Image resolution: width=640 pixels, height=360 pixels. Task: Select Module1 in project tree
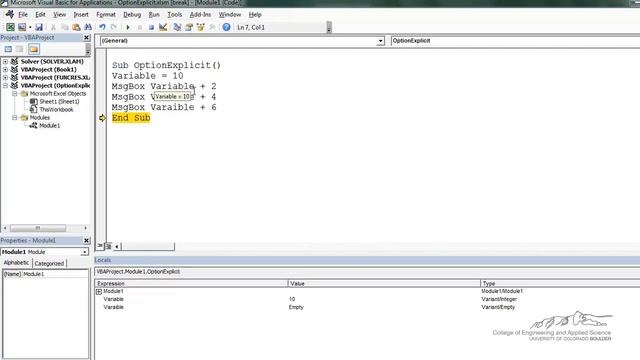tap(49, 126)
